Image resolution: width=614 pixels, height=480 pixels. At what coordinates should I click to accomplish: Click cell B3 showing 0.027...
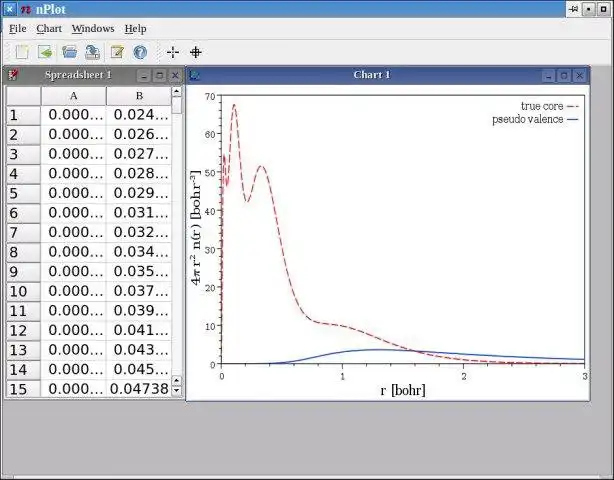coord(139,154)
